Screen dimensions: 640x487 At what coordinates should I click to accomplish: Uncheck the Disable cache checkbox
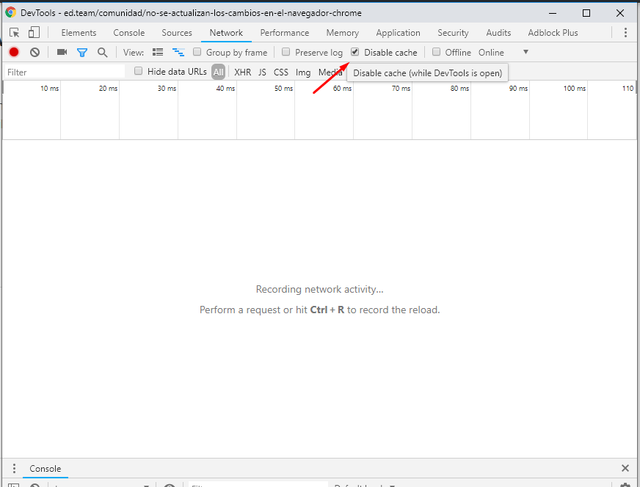pyautogui.click(x=355, y=52)
